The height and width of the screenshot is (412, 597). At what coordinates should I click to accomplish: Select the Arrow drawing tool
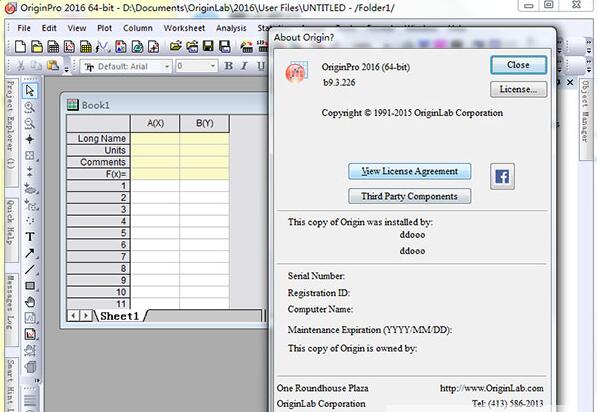(30, 253)
